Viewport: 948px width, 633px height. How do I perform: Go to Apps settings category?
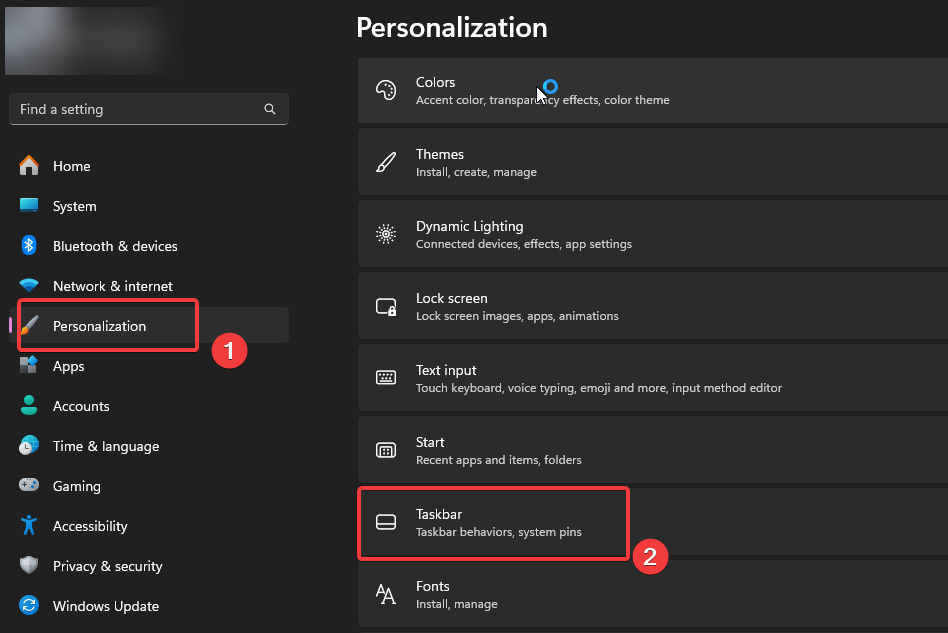[68, 366]
